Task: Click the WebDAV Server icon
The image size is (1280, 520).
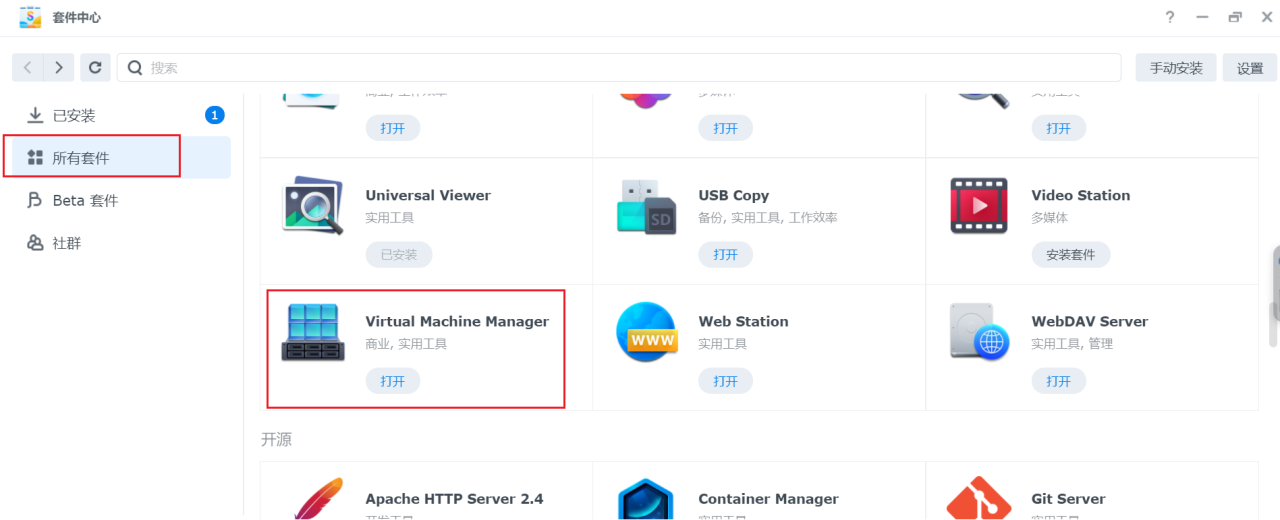Action: 979,333
